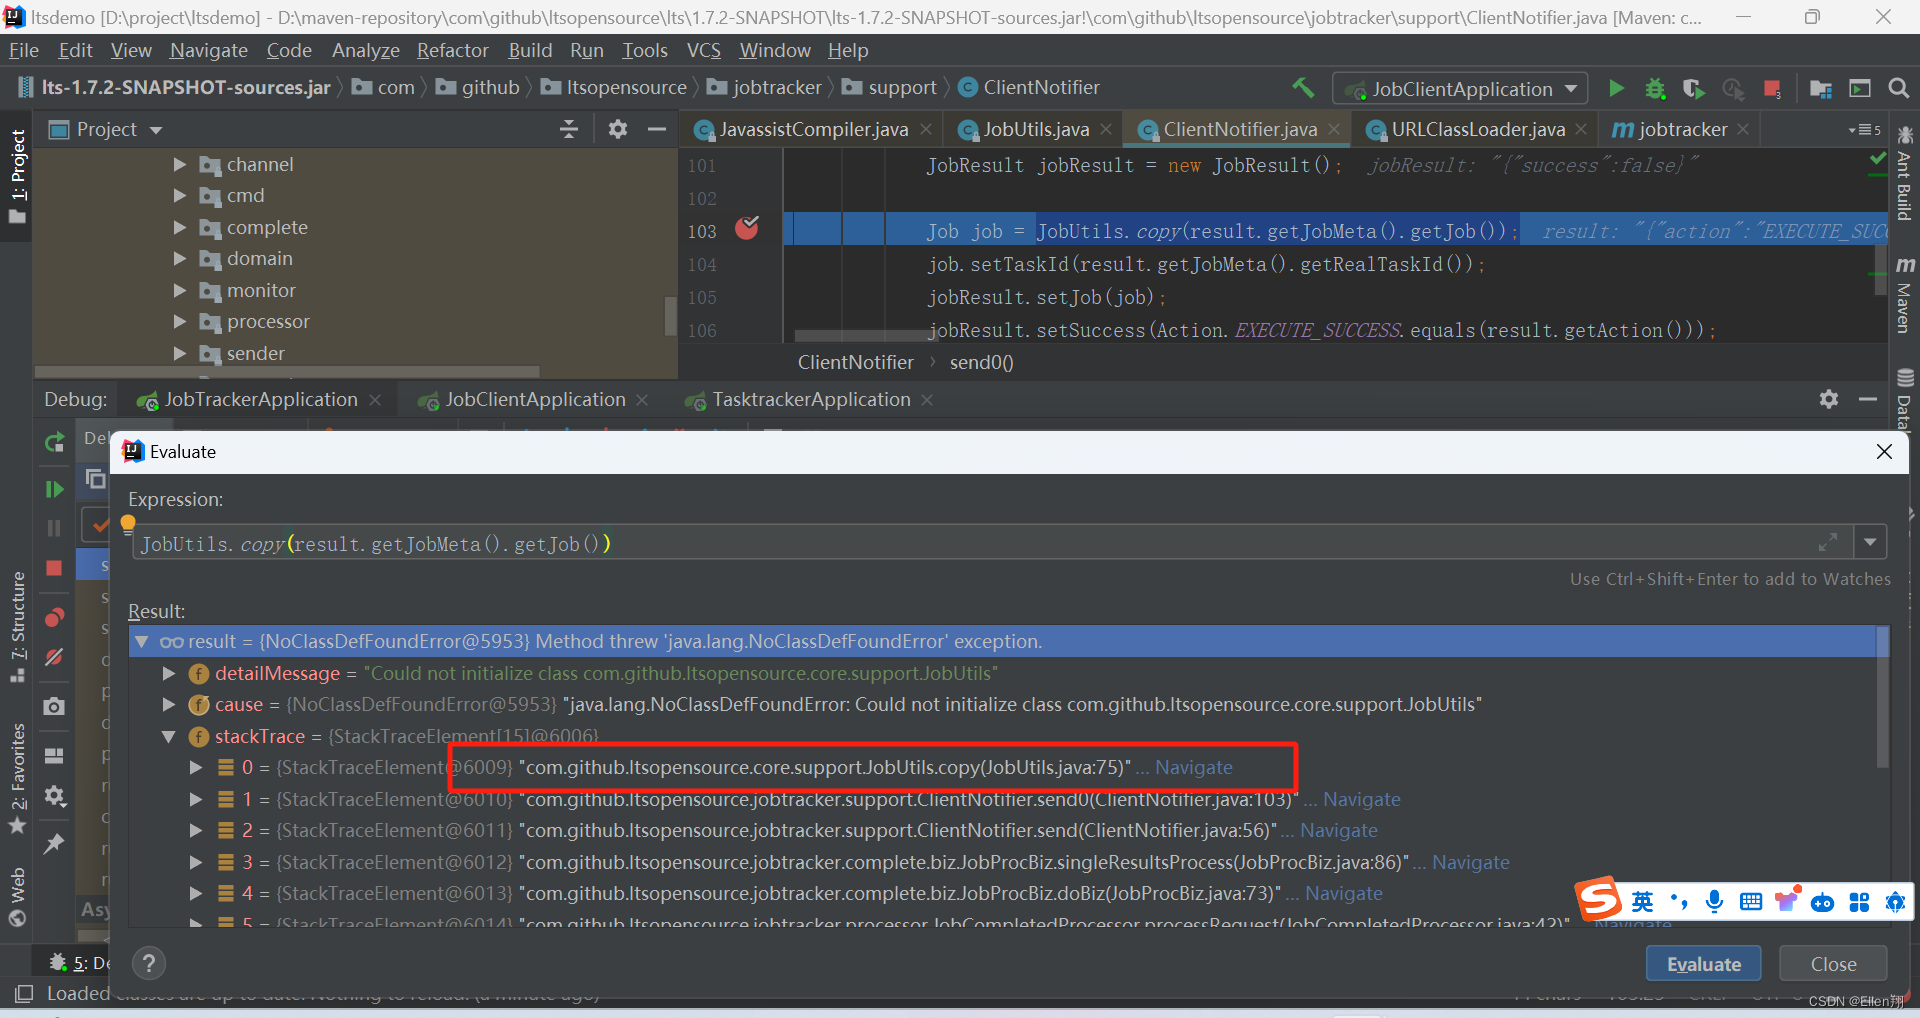
Task: Open expression history dropdown arrow
Action: coord(1870,542)
